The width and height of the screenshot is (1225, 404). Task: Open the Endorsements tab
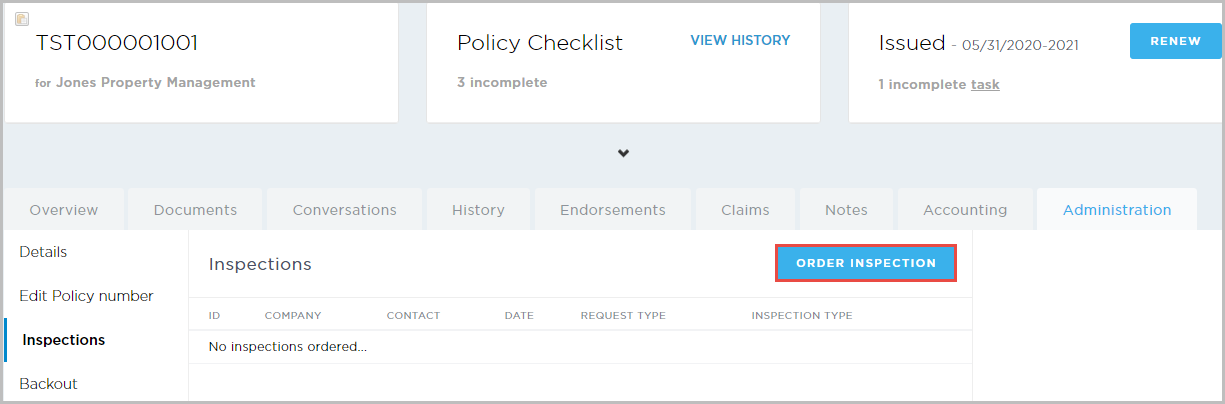click(x=612, y=210)
